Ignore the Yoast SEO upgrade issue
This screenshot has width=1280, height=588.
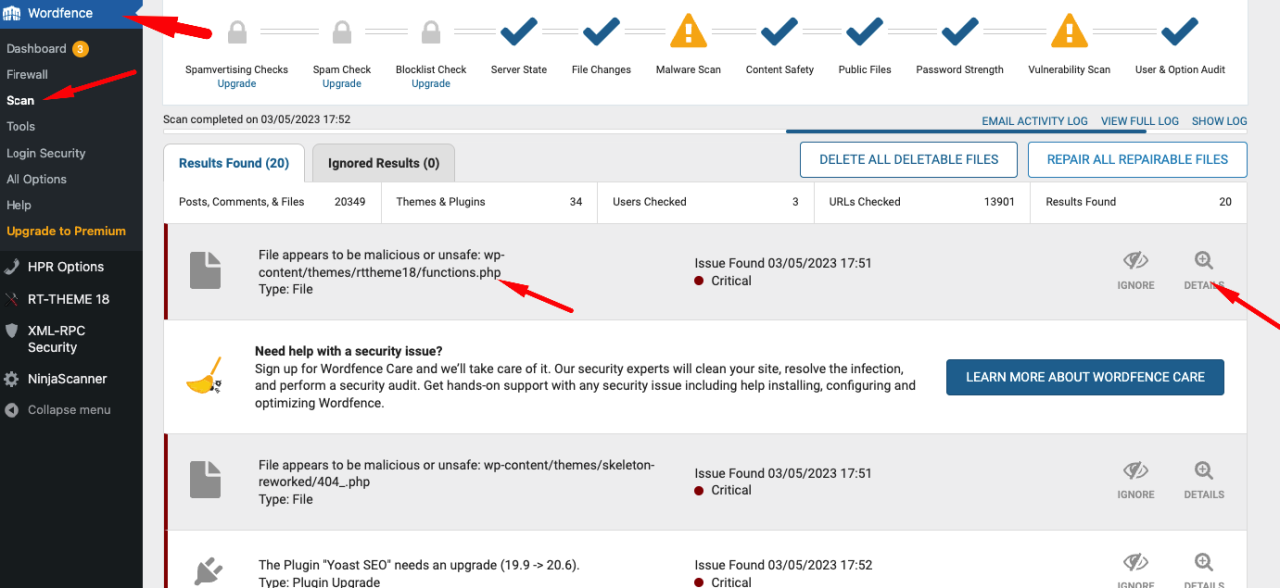coord(1135,568)
